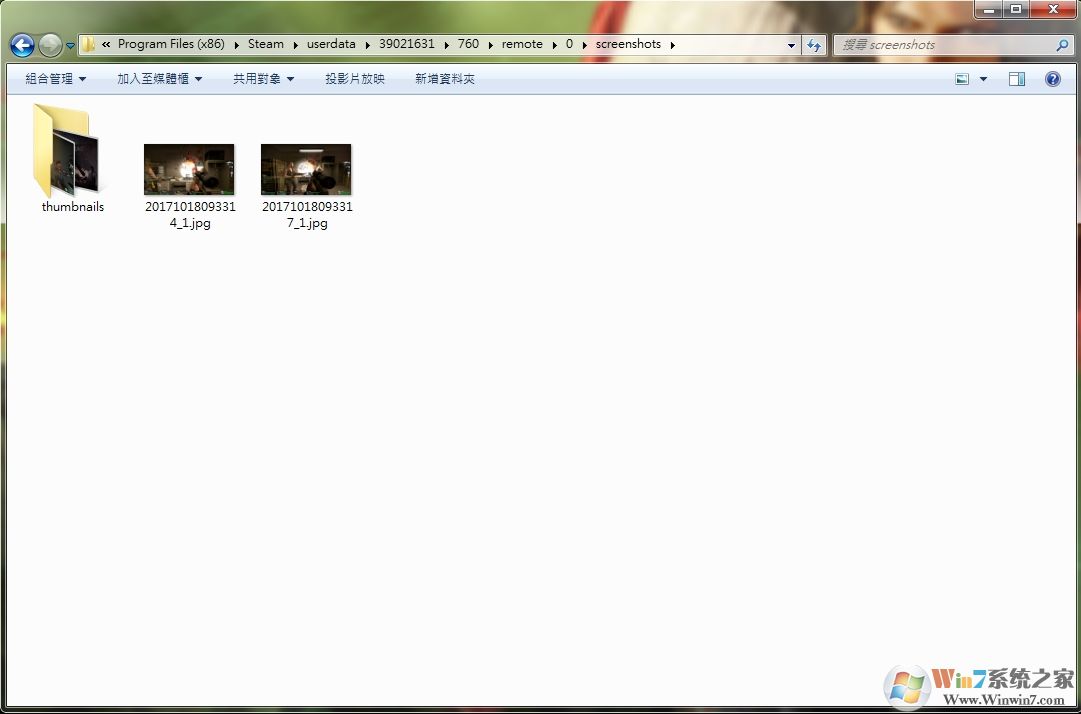Jump to Steam breadcrumb segment

(266, 44)
